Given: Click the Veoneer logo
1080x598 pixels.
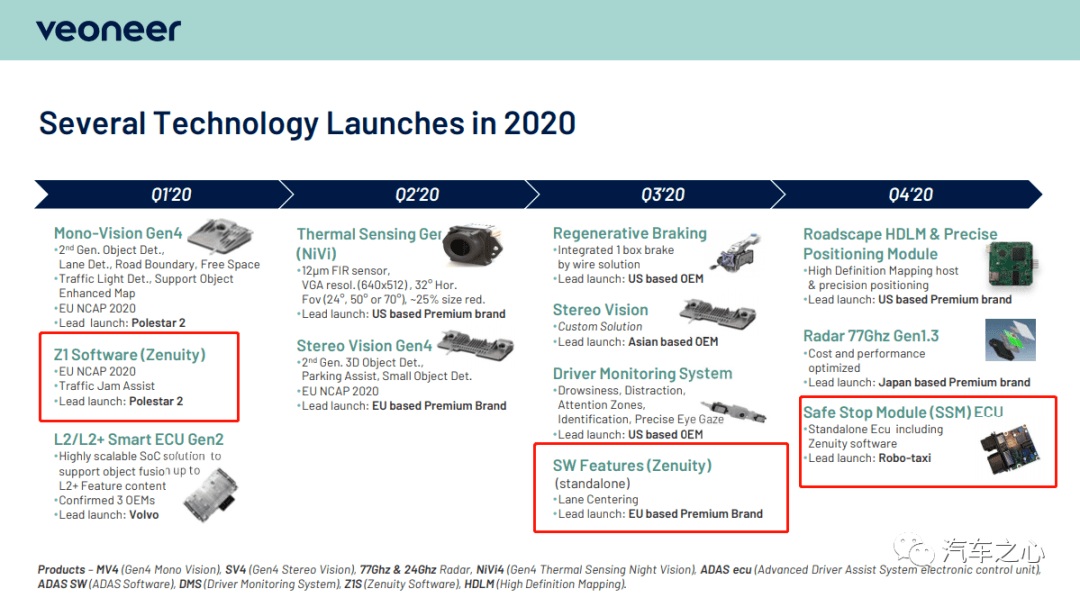Looking at the screenshot, I should coord(108,30).
